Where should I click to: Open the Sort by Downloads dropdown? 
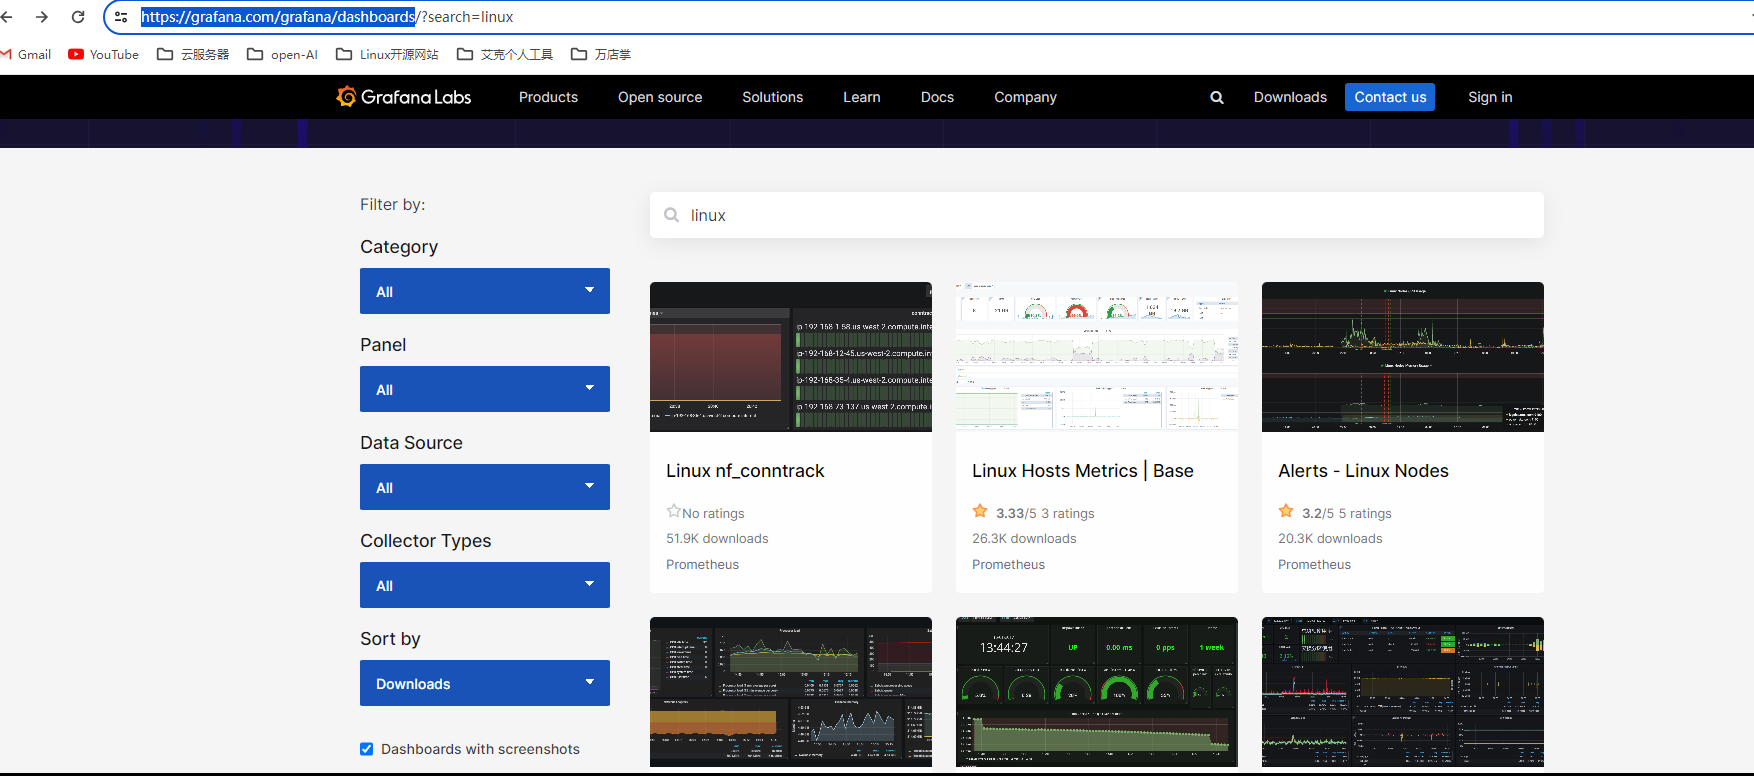pyautogui.click(x=485, y=683)
